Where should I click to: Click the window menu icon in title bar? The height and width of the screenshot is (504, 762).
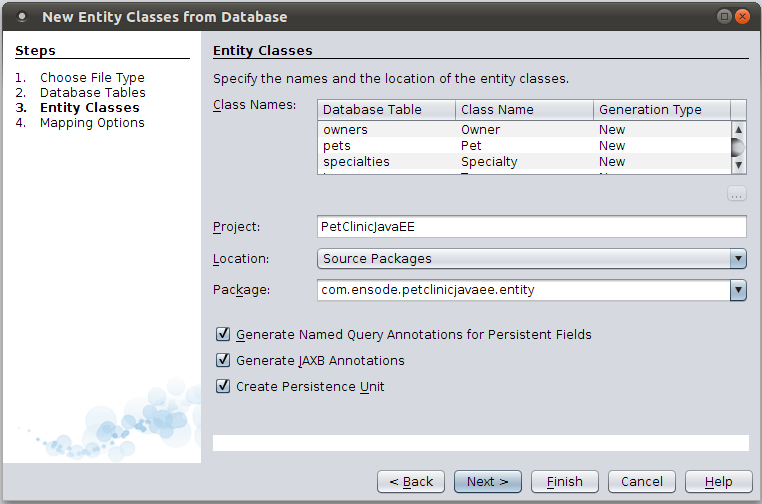[21, 17]
